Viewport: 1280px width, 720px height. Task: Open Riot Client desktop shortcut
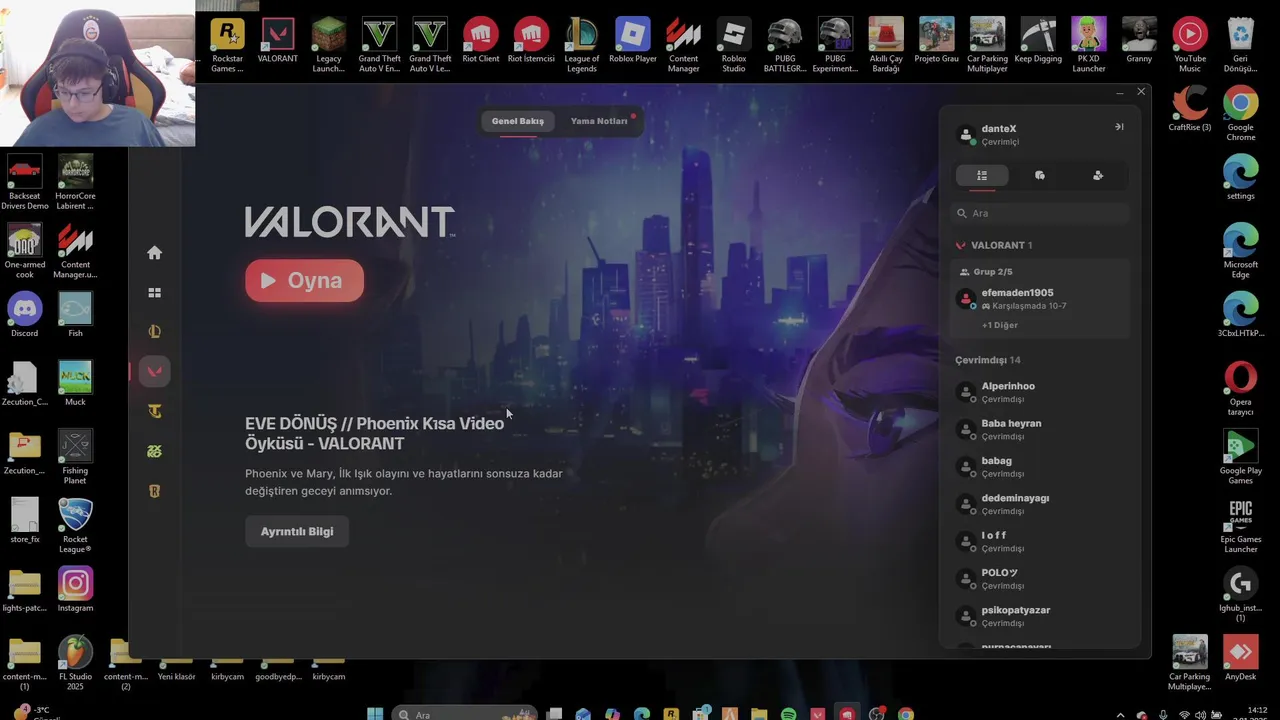(x=481, y=40)
